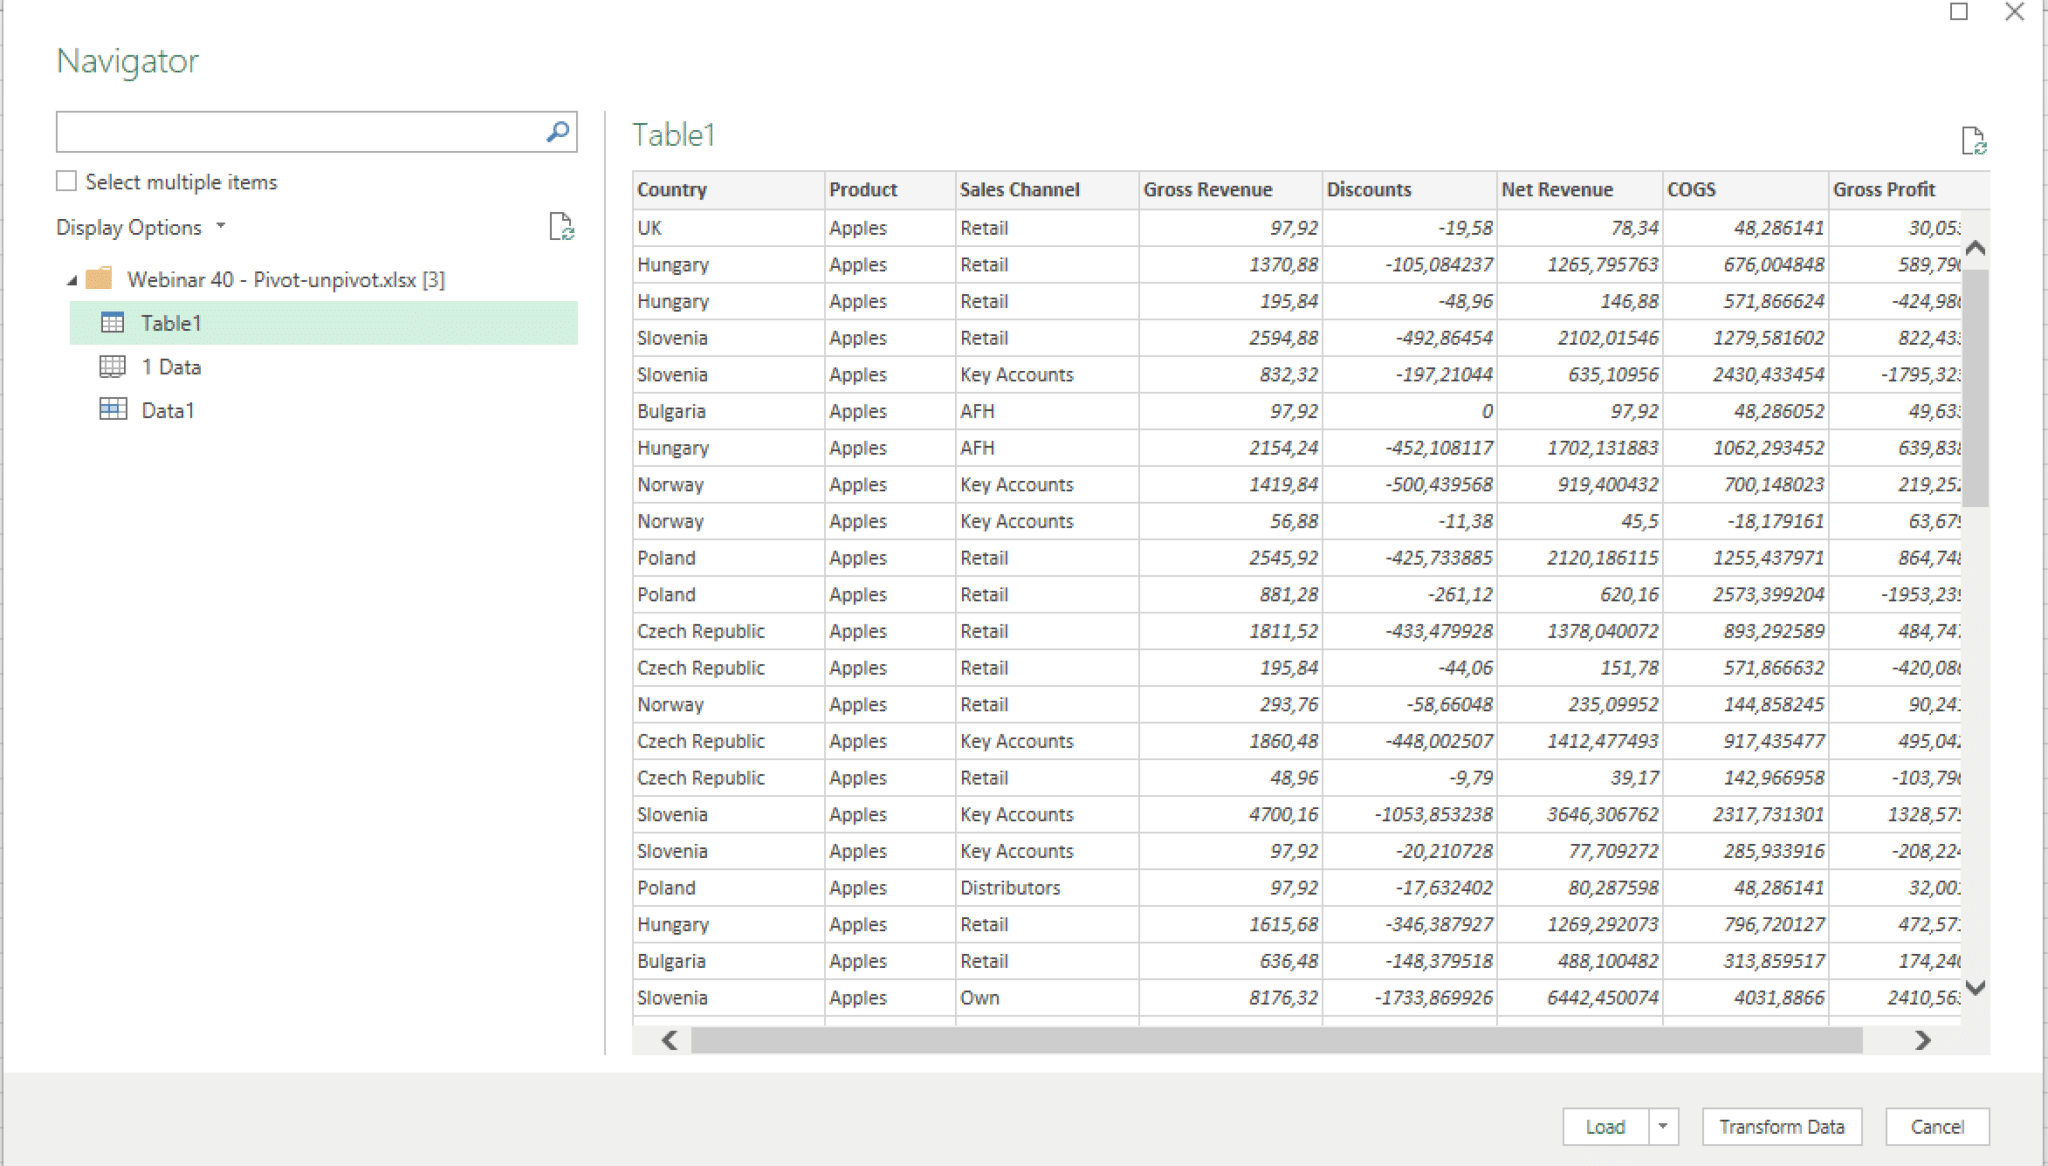Image resolution: width=2048 pixels, height=1166 pixels.
Task: Select the 1 Data table
Action: [173, 366]
